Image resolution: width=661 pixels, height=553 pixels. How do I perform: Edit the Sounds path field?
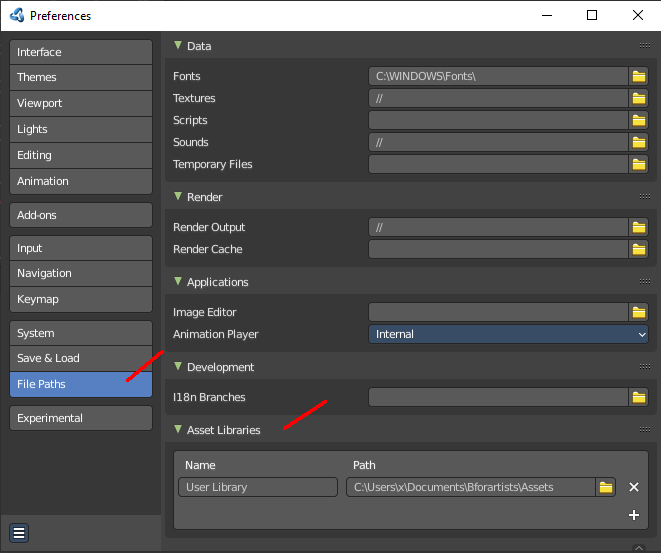point(498,142)
